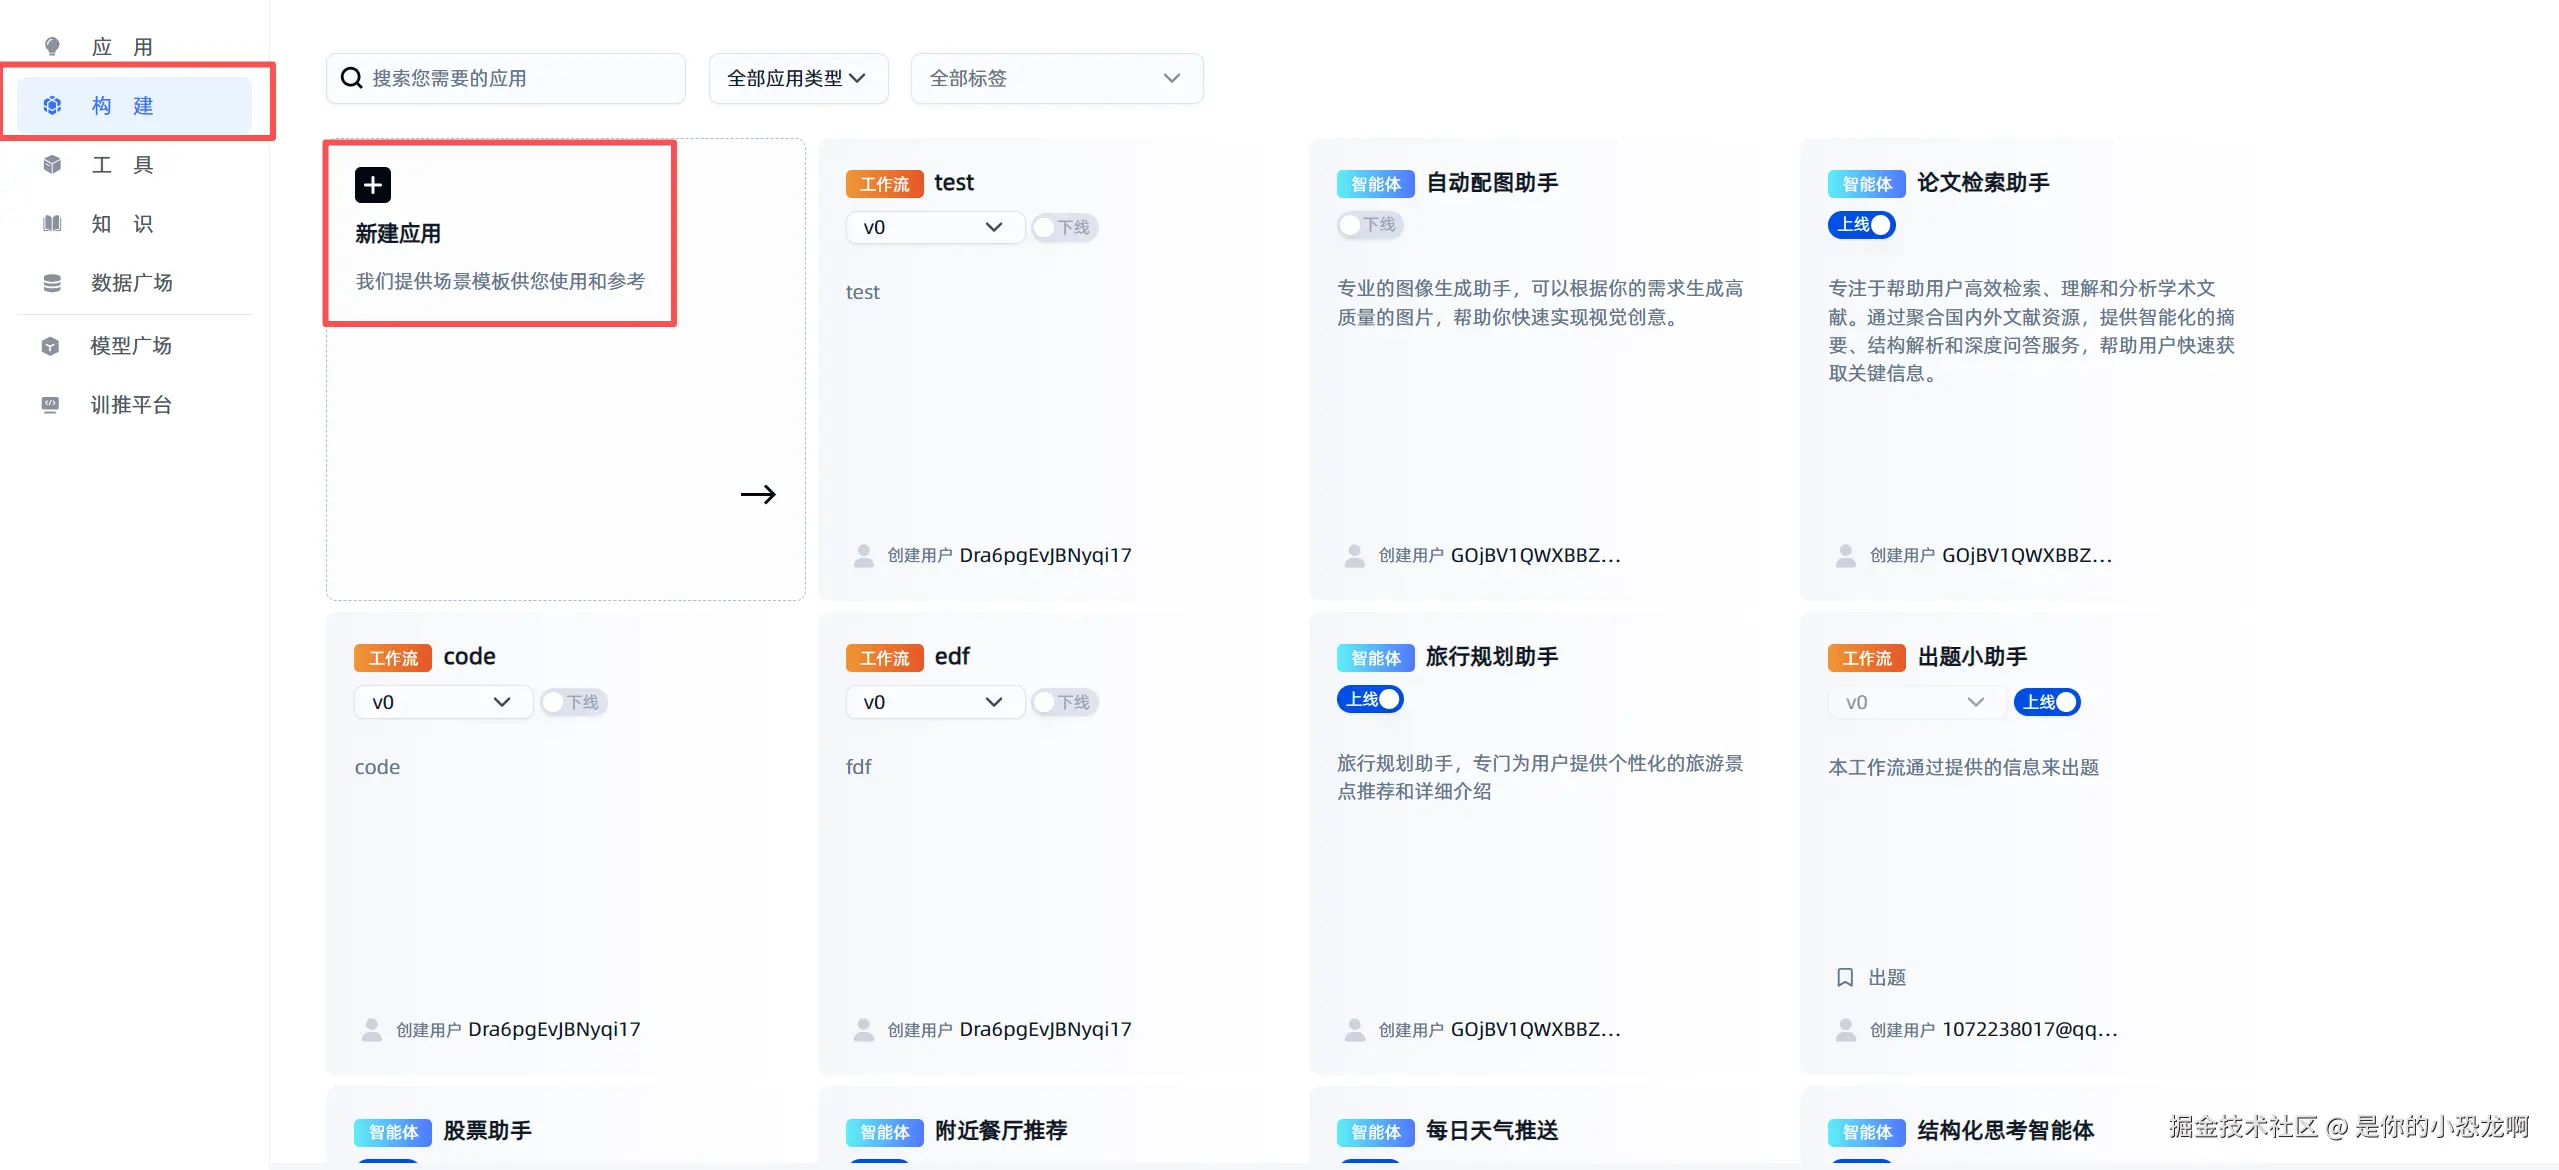Click the cube icon beside 工具
2559x1170 pixels.
pyautogui.click(x=52, y=165)
